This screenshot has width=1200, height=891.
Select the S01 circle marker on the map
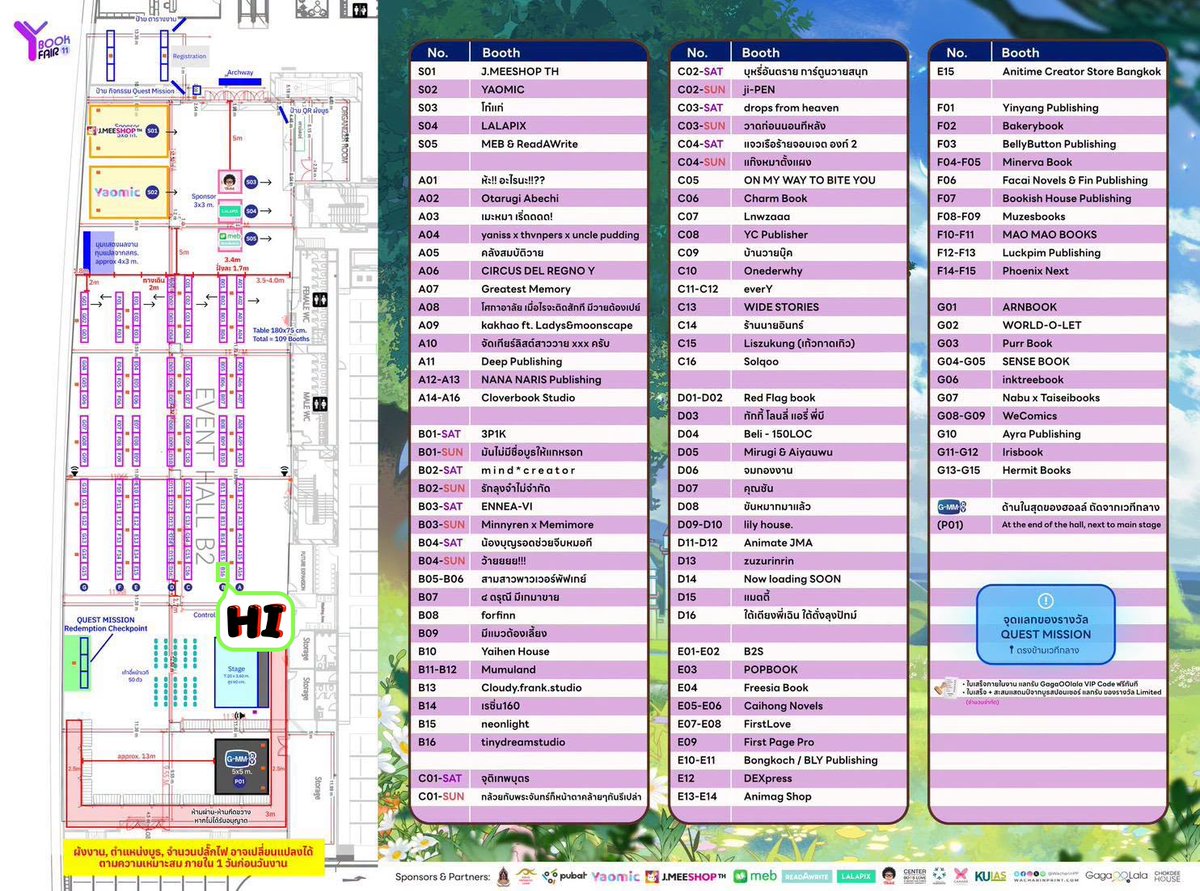(153, 131)
